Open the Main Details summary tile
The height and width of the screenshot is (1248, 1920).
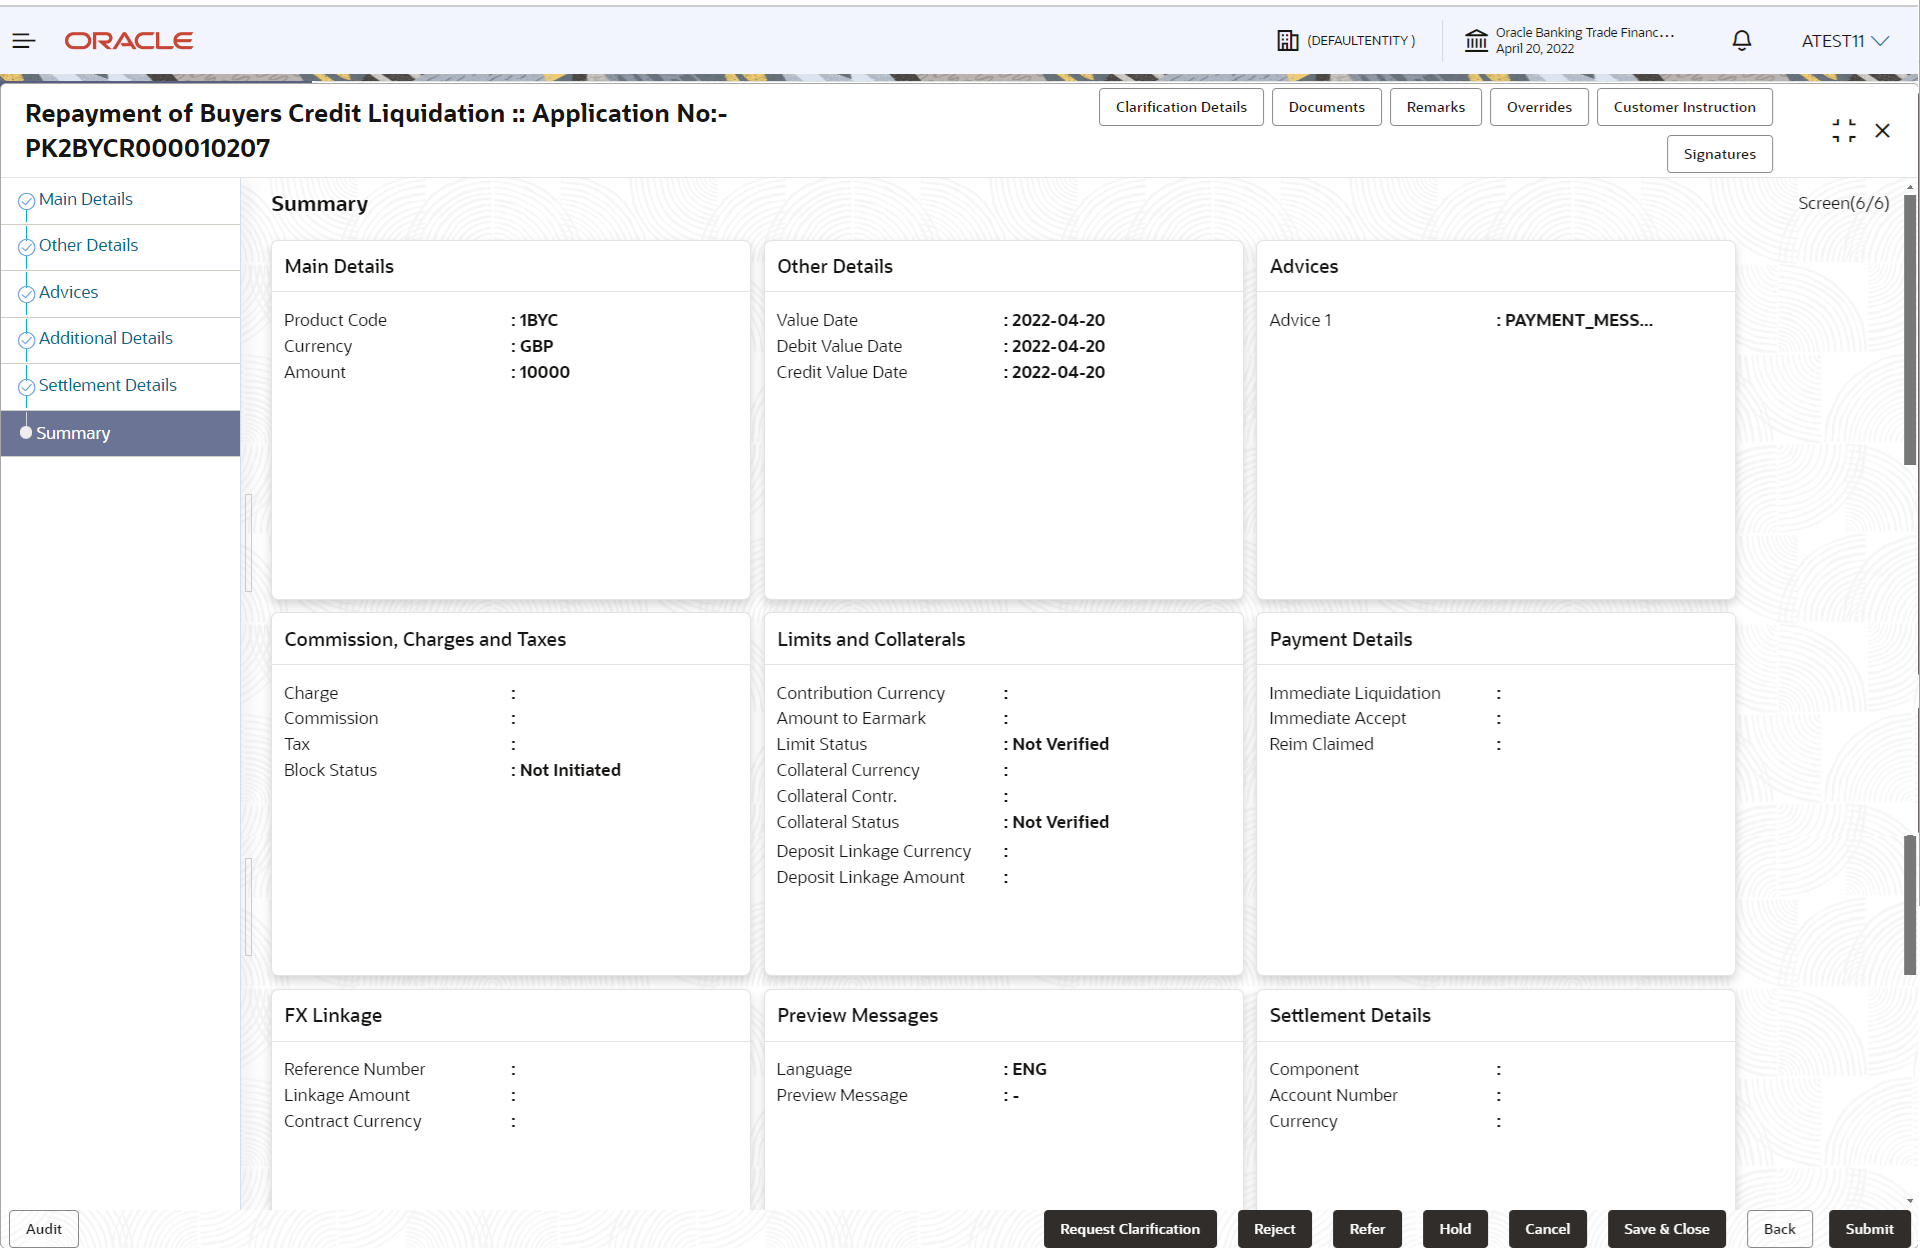510,420
